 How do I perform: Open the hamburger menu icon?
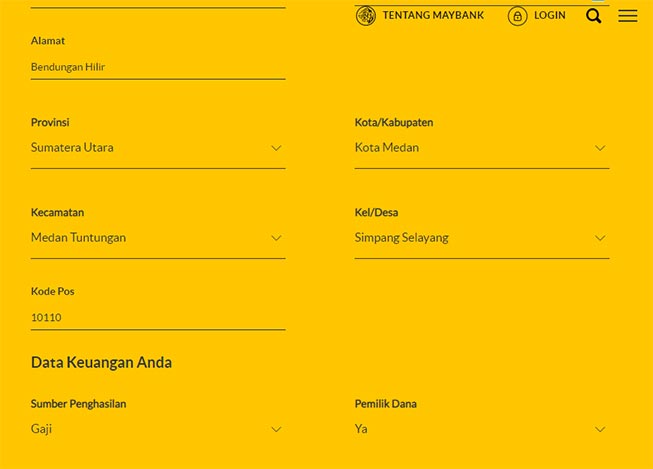pyautogui.click(x=628, y=16)
